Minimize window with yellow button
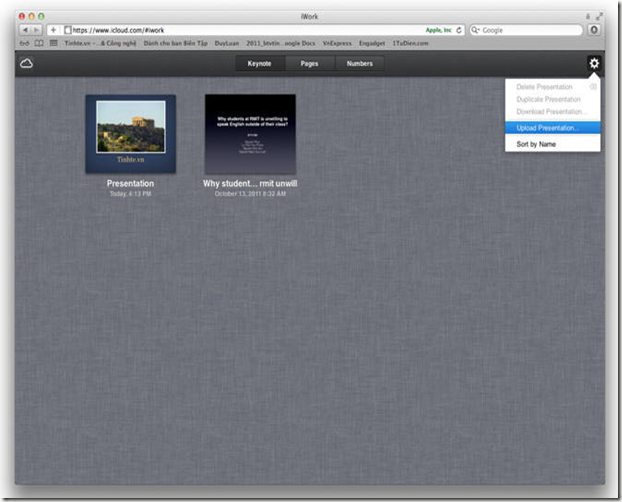The width and height of the screenshot is (622, 502). [x=31, y=16]
